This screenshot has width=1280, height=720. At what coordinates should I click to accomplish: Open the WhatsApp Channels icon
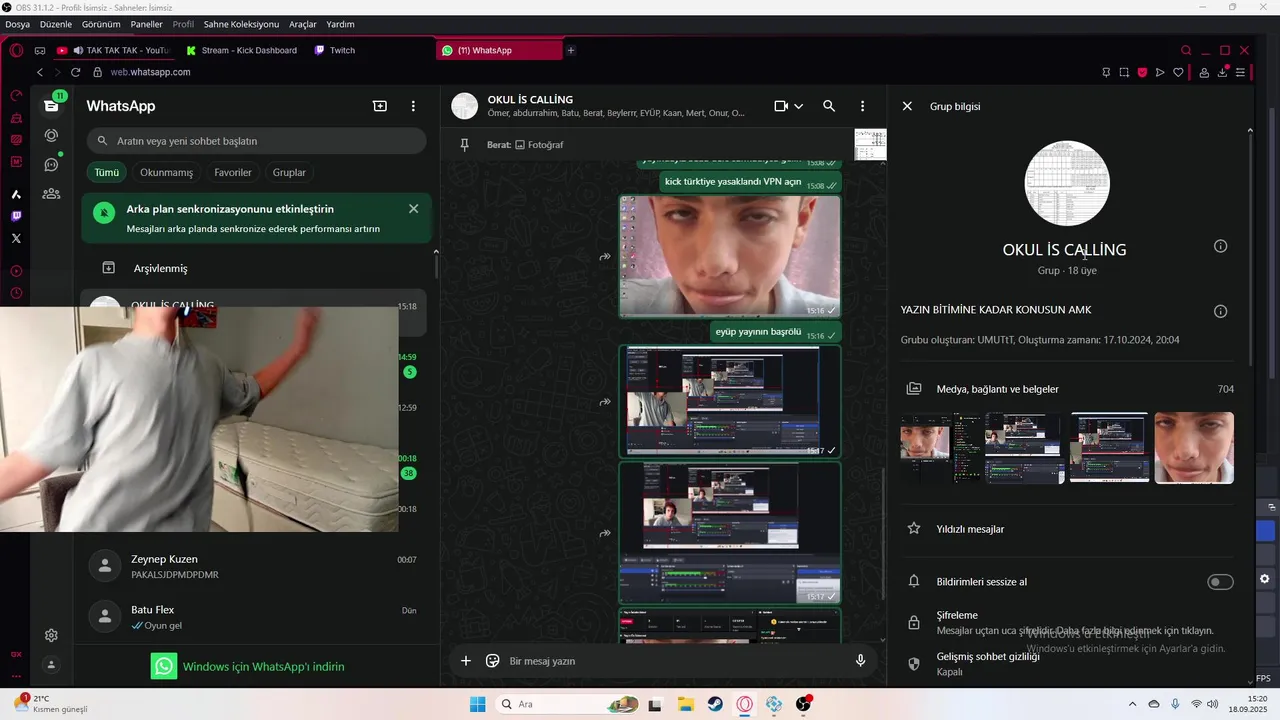51,164
